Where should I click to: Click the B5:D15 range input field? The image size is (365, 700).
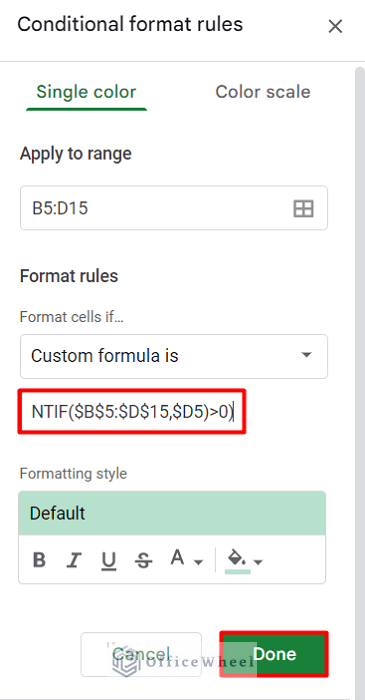click(174, 208)
